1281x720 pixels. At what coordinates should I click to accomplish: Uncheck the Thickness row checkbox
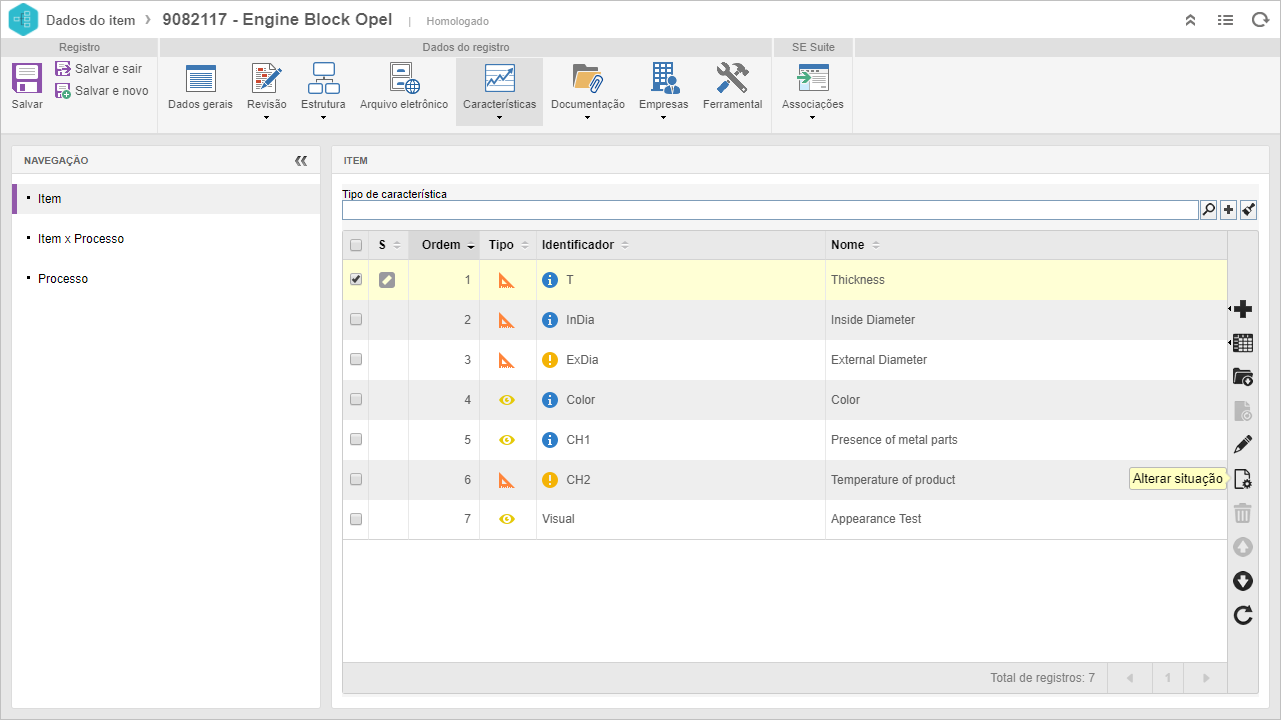point(356,280)
